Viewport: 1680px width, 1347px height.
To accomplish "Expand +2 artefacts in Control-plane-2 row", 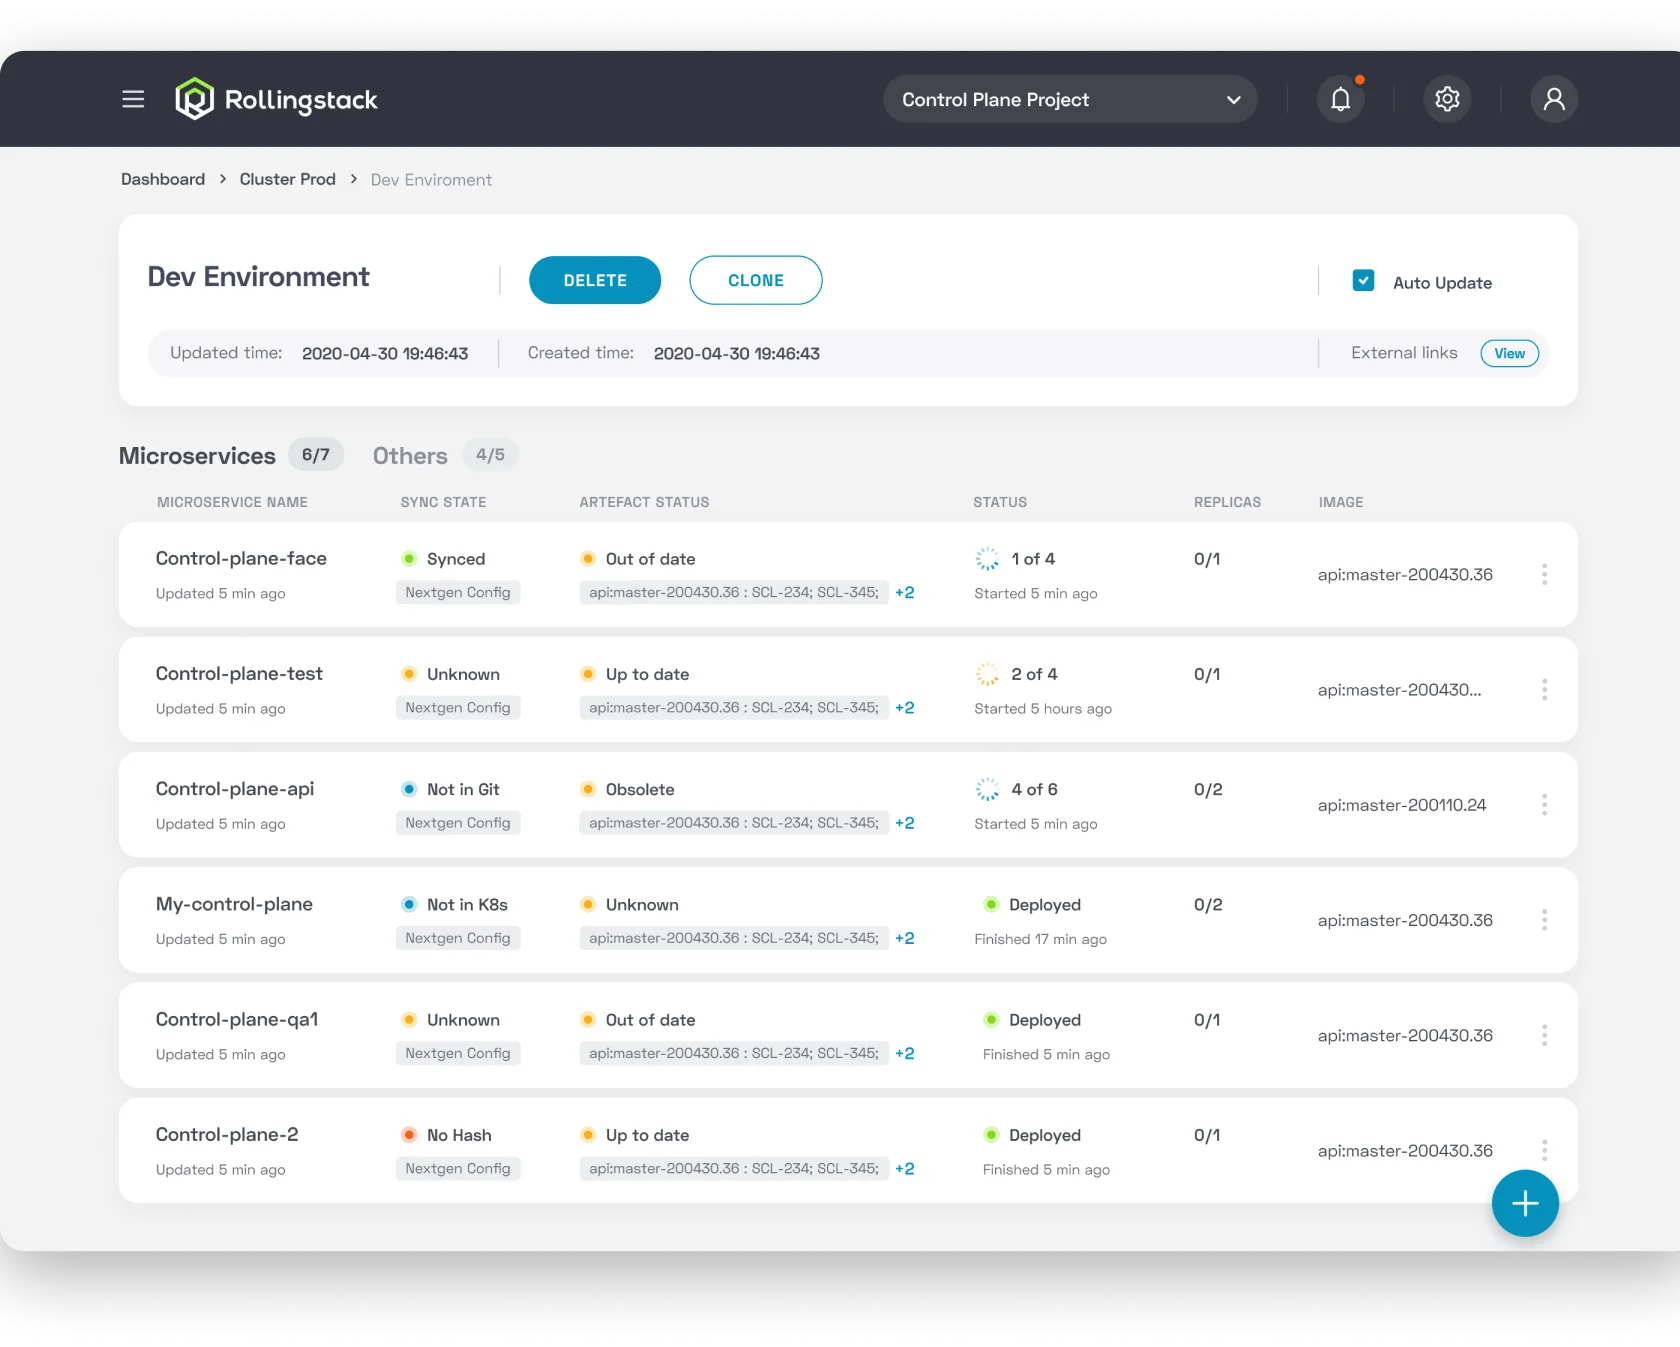I will click(x=905, y=1169).
